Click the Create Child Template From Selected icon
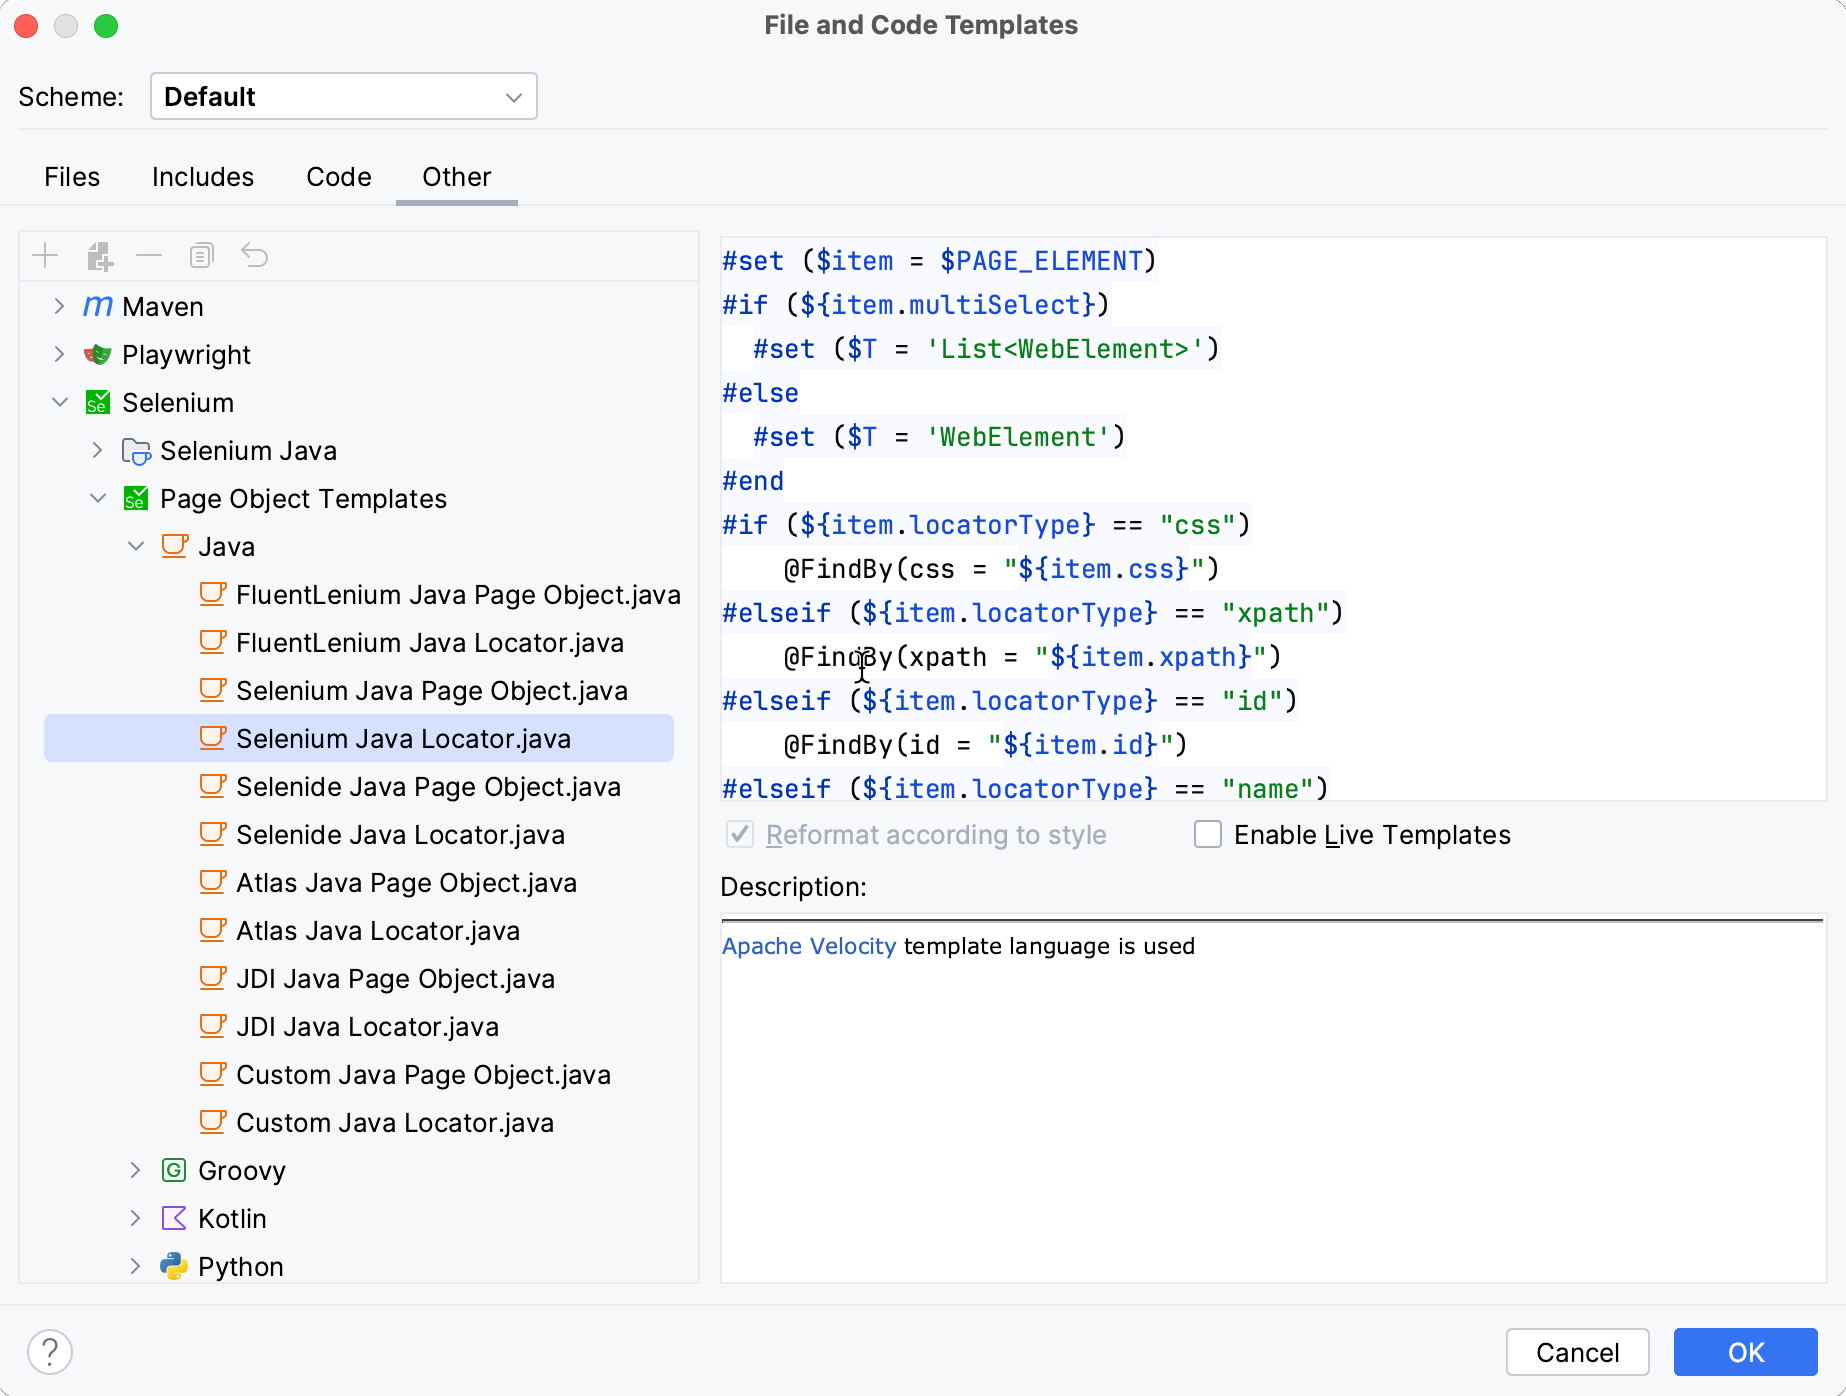The image size is (1846, 1396). [98, 256]
